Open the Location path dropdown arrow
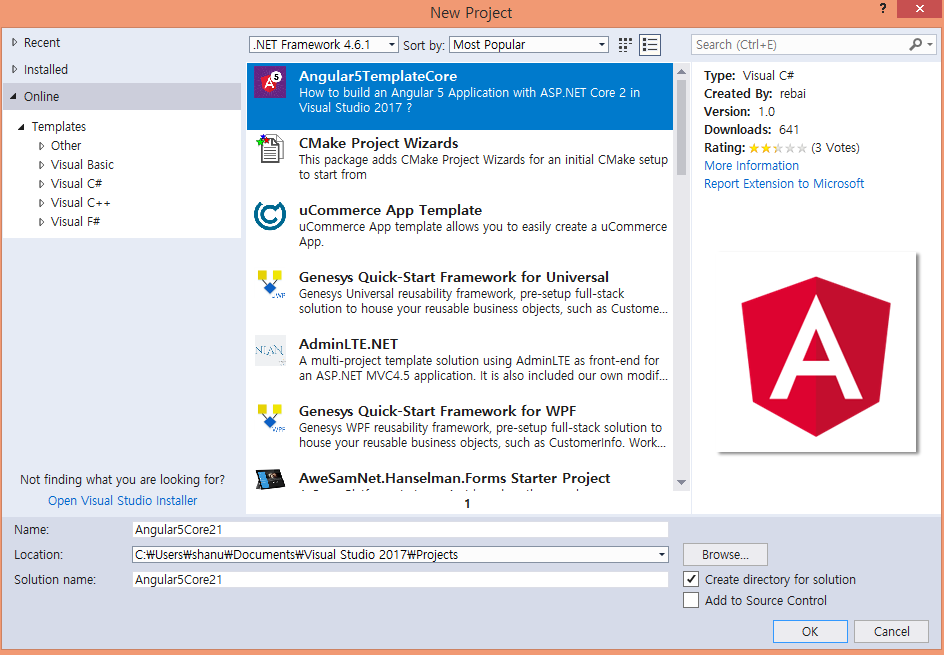The height and width of the screenshot is (655, 944). (662, 554)
